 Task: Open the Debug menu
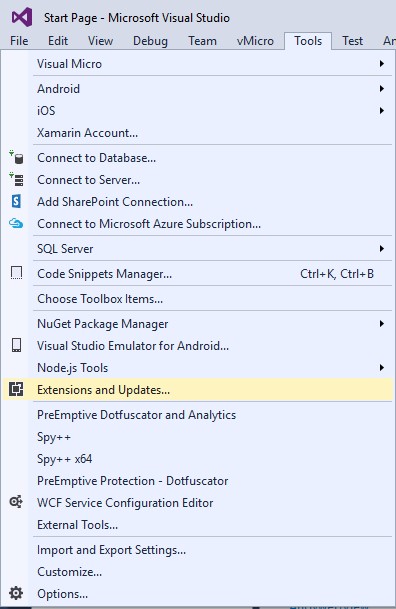click(x=150, y=41)
